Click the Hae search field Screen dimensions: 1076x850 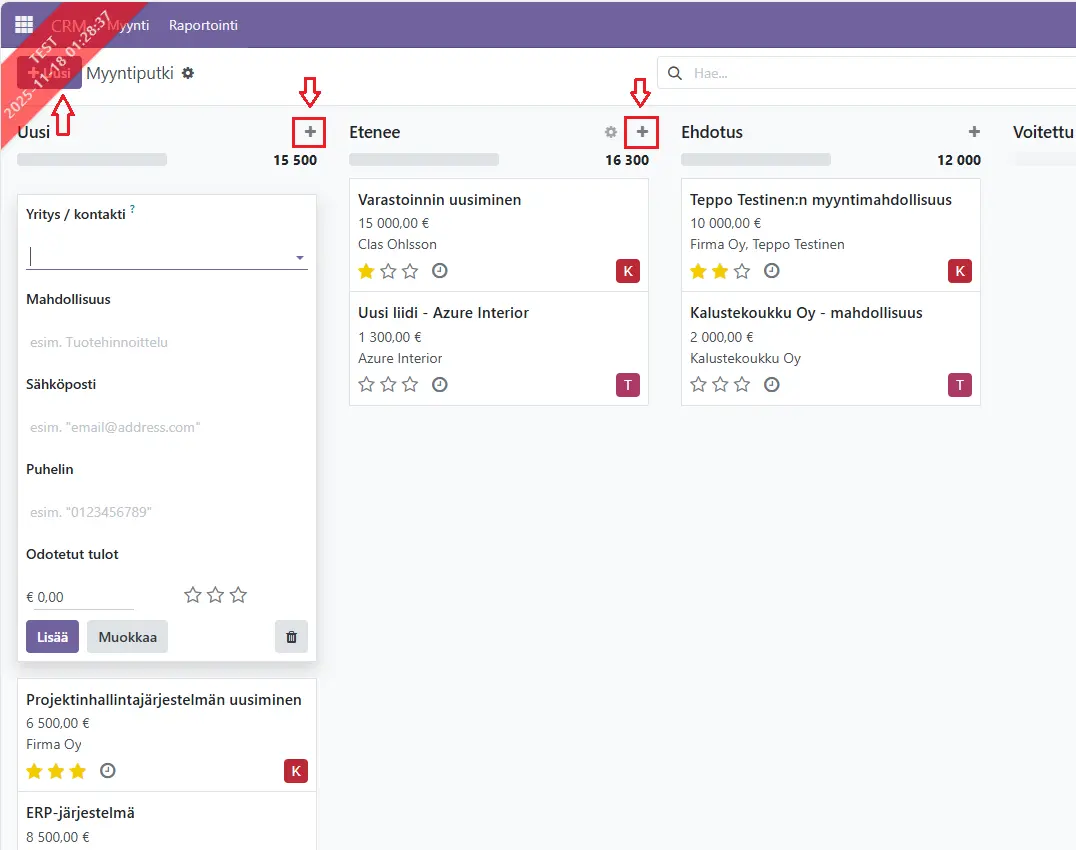coord(870,73)
